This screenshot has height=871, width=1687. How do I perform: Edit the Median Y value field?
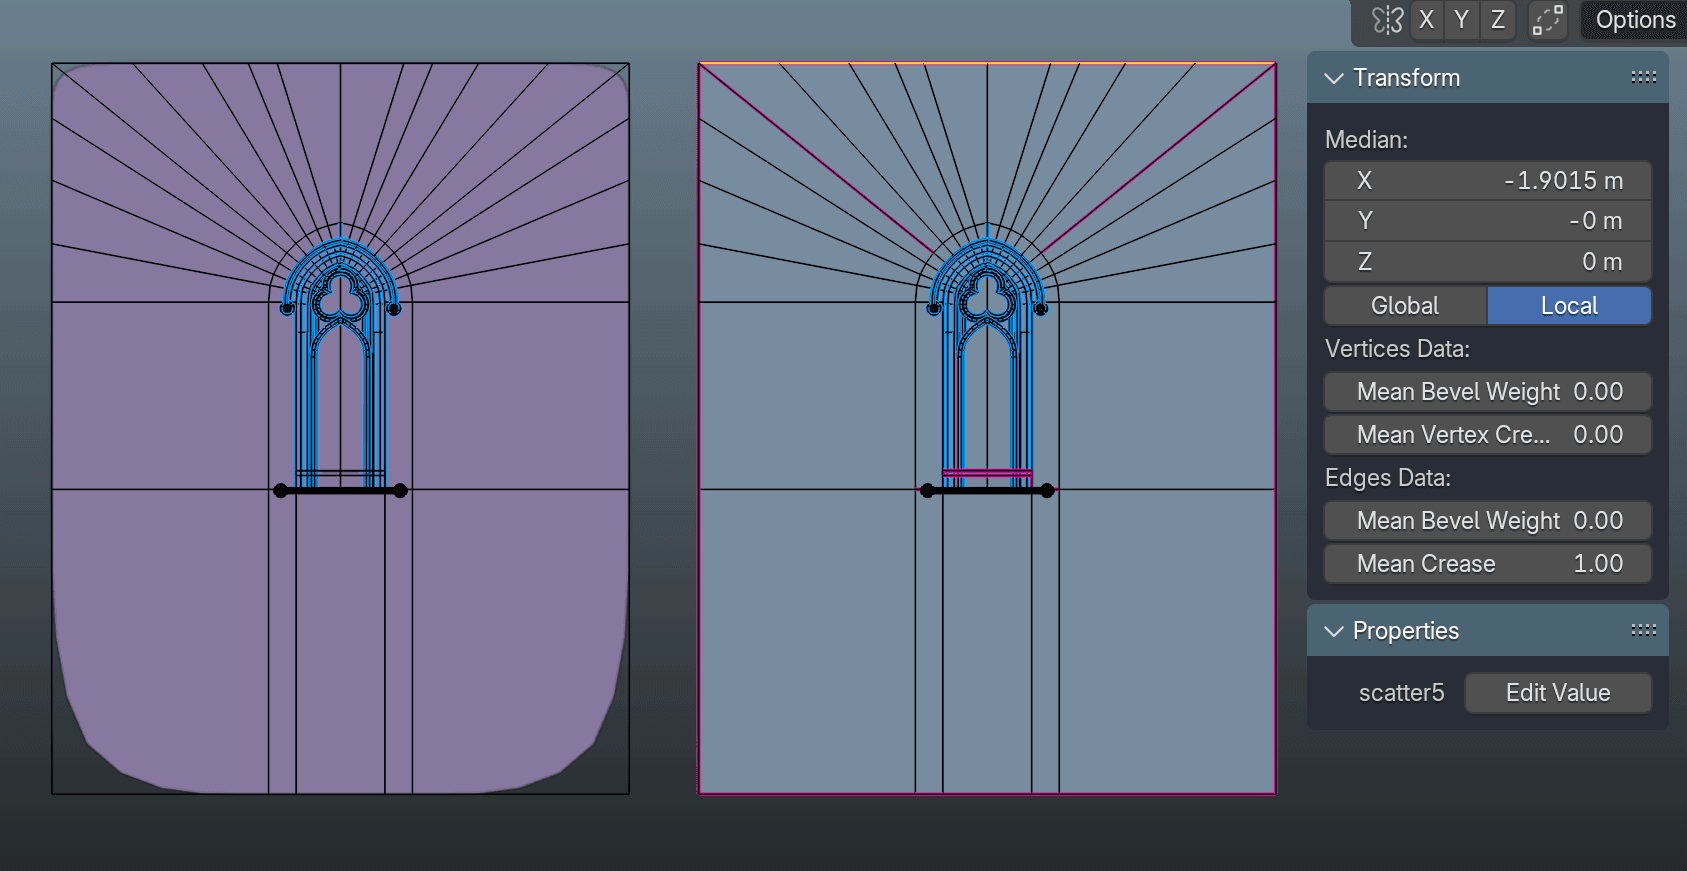1488,221
